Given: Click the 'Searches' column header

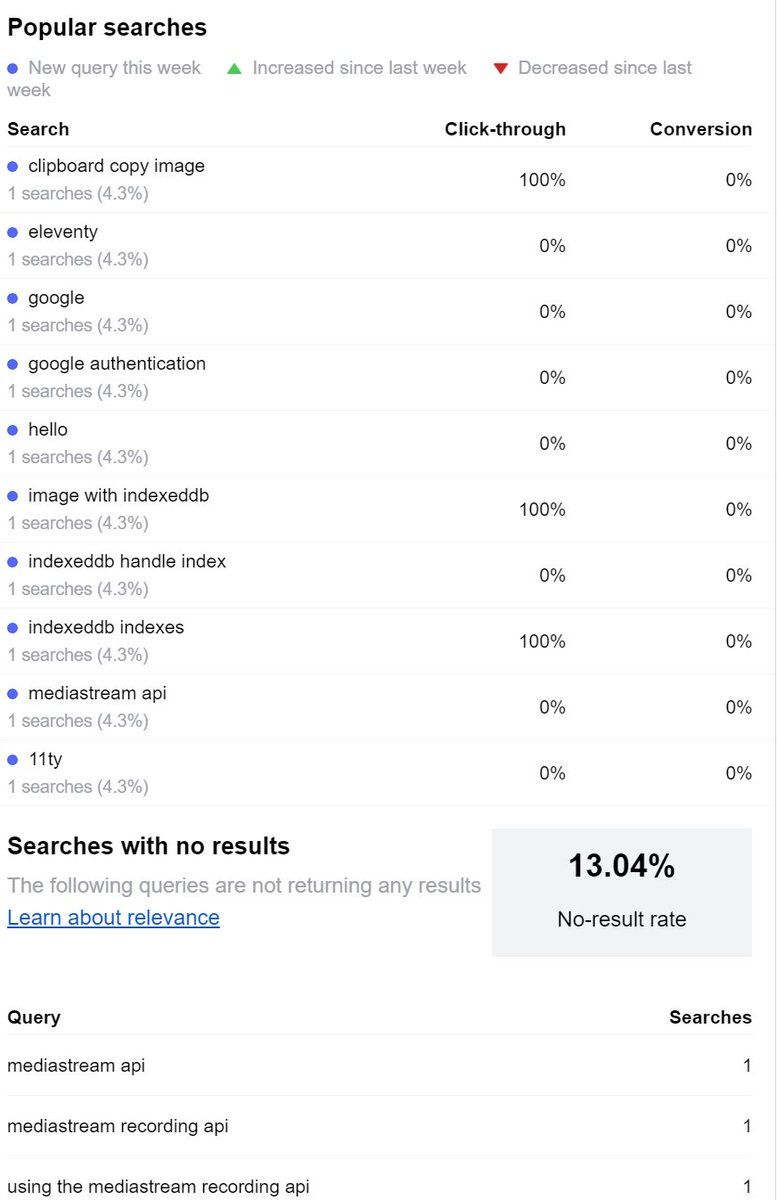Looking at the screenshot, I should (x=710, y=1017).
